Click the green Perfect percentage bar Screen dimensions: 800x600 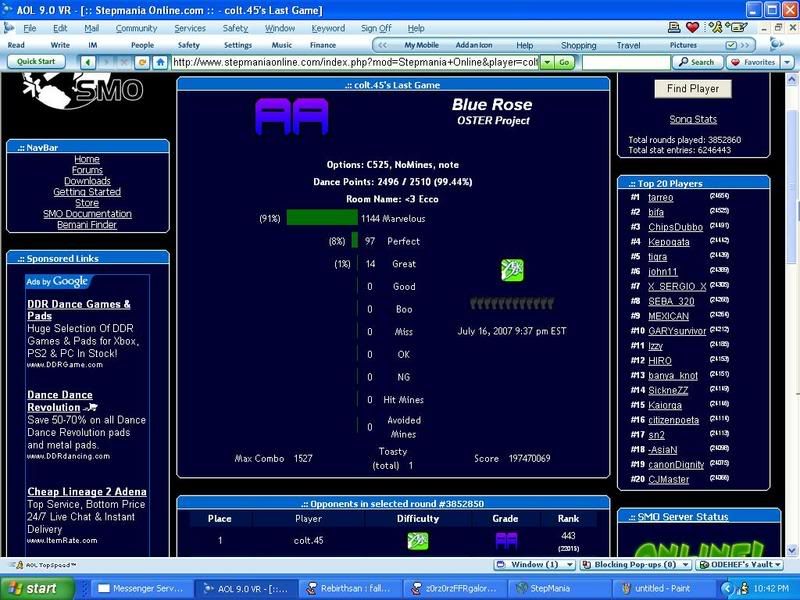[x=355, y=240]
